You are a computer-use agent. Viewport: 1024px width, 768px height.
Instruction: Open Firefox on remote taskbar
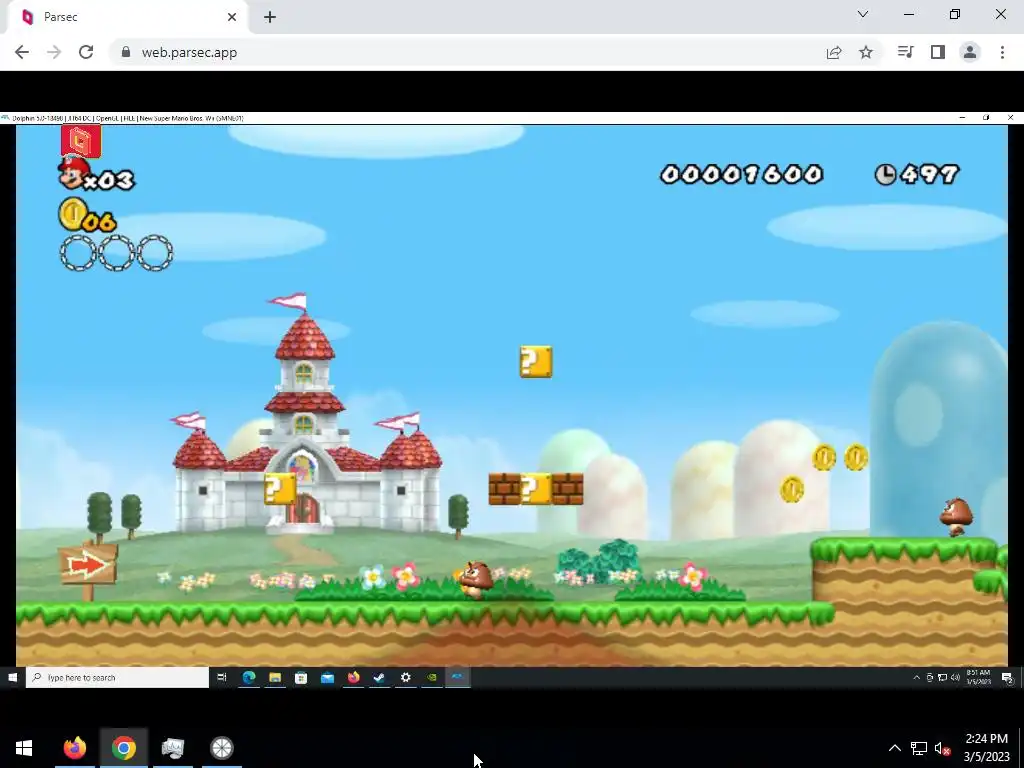click(353, 678)
